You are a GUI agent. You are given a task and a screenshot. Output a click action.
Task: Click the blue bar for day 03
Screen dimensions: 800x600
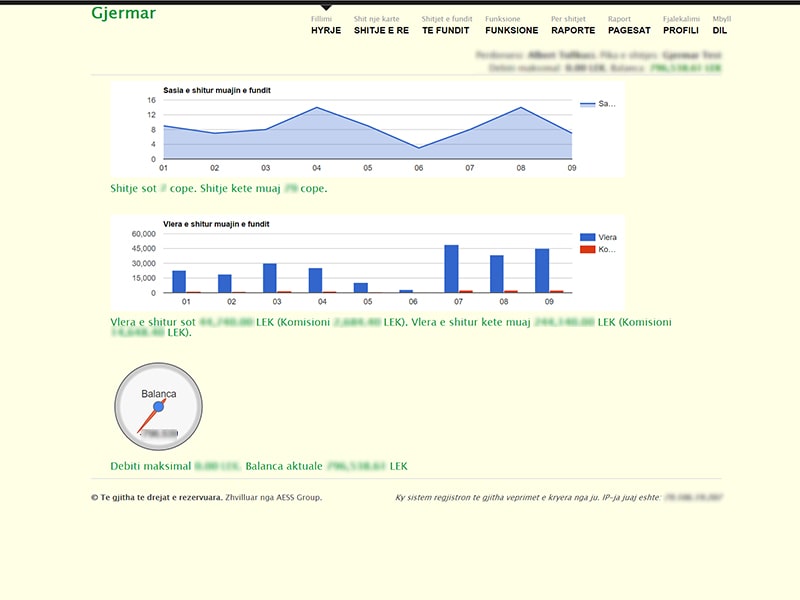pyautogui.click(x=270, y=278)
